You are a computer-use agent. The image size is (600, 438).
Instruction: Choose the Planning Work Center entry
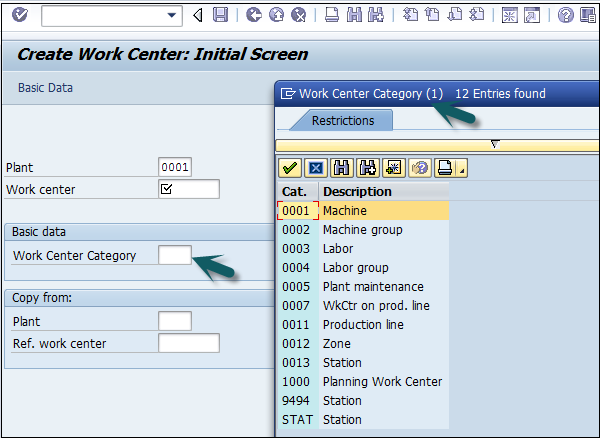(382, 381)
